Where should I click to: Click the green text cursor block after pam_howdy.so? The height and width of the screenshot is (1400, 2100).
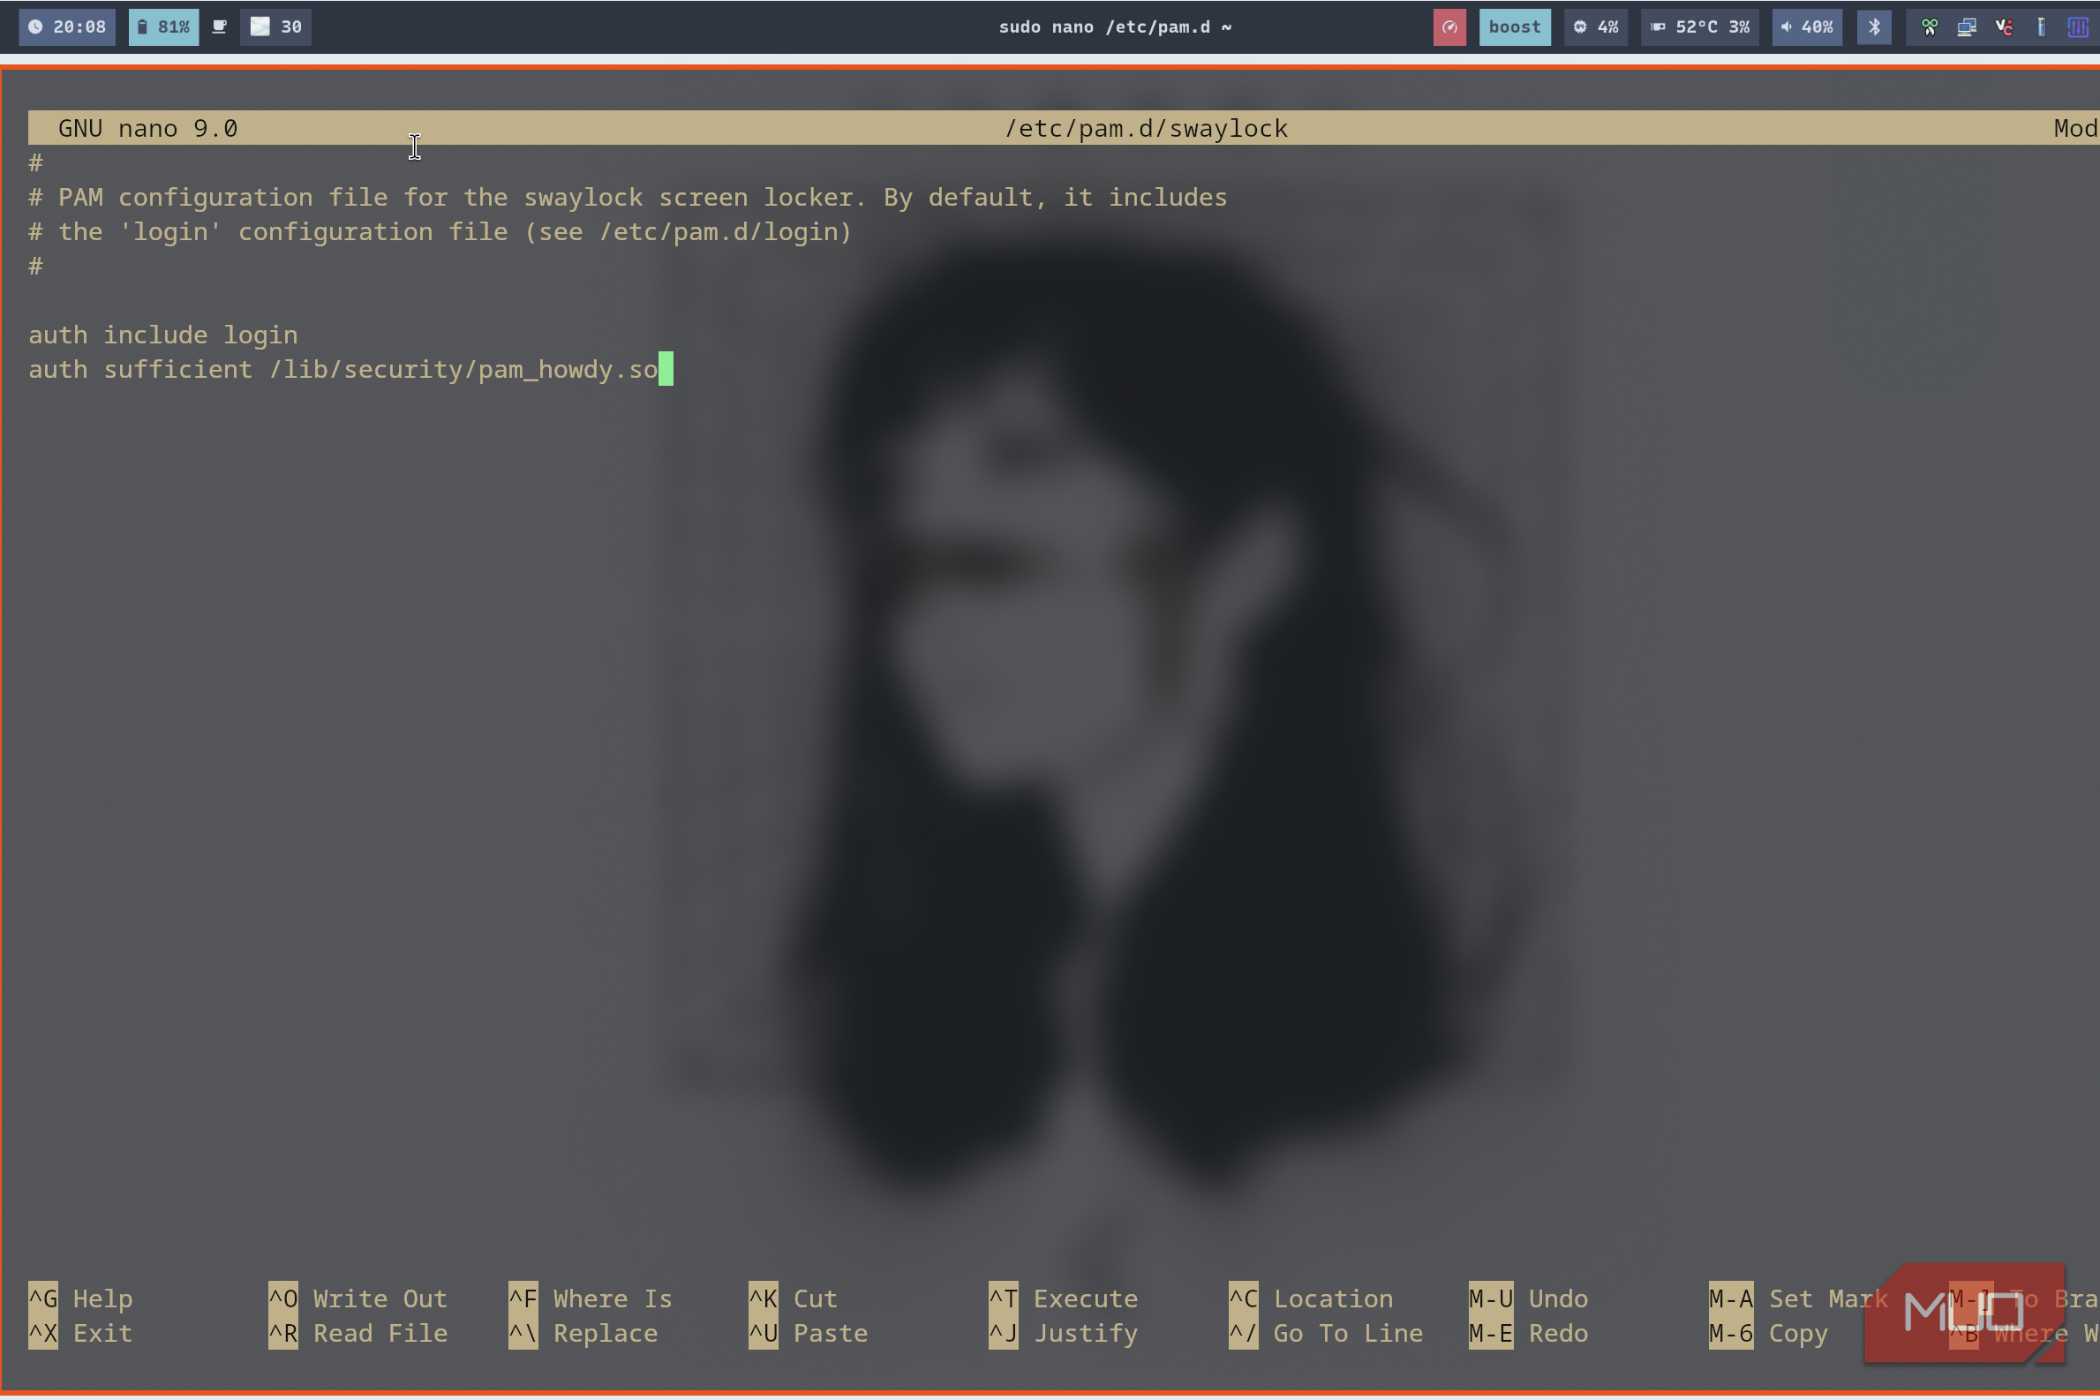666,369
